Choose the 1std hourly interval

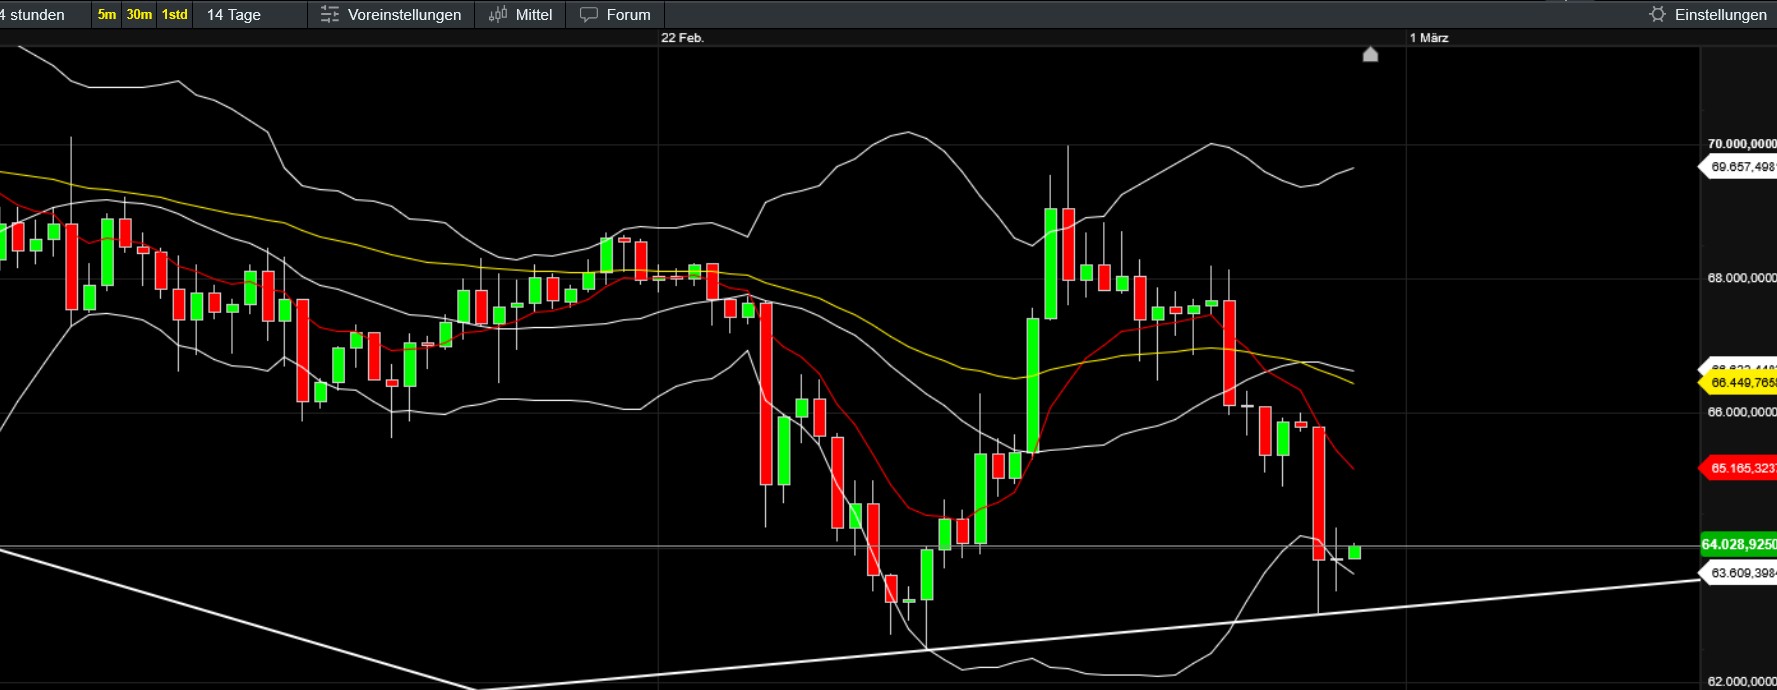[175, 15]
